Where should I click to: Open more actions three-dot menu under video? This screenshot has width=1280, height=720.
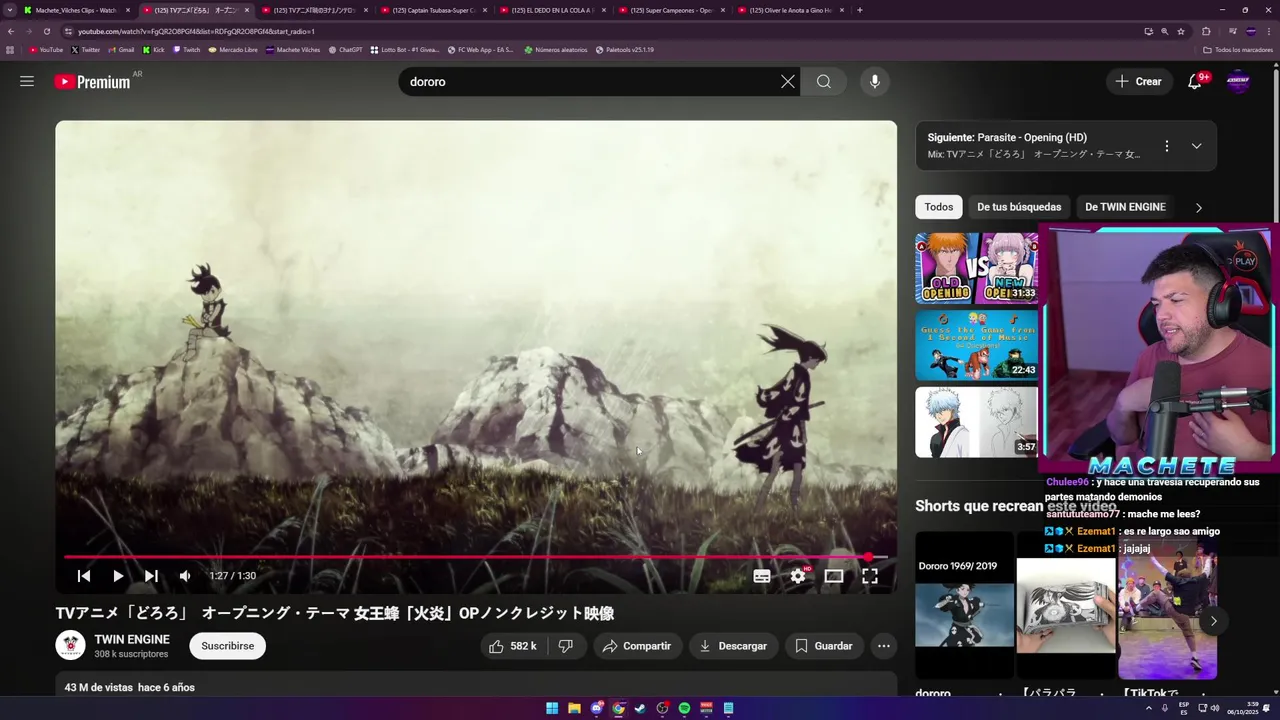884,646
